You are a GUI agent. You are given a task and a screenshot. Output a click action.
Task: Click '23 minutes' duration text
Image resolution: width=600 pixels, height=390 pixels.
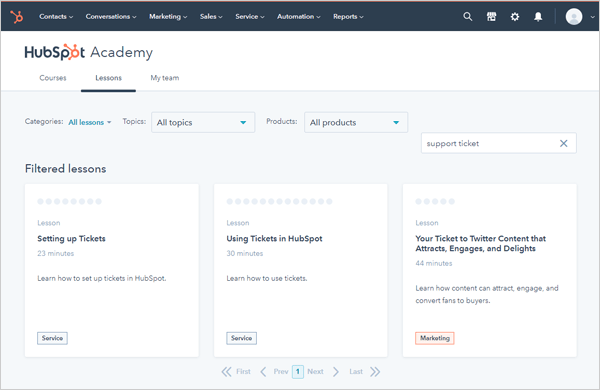click(55, 253)
